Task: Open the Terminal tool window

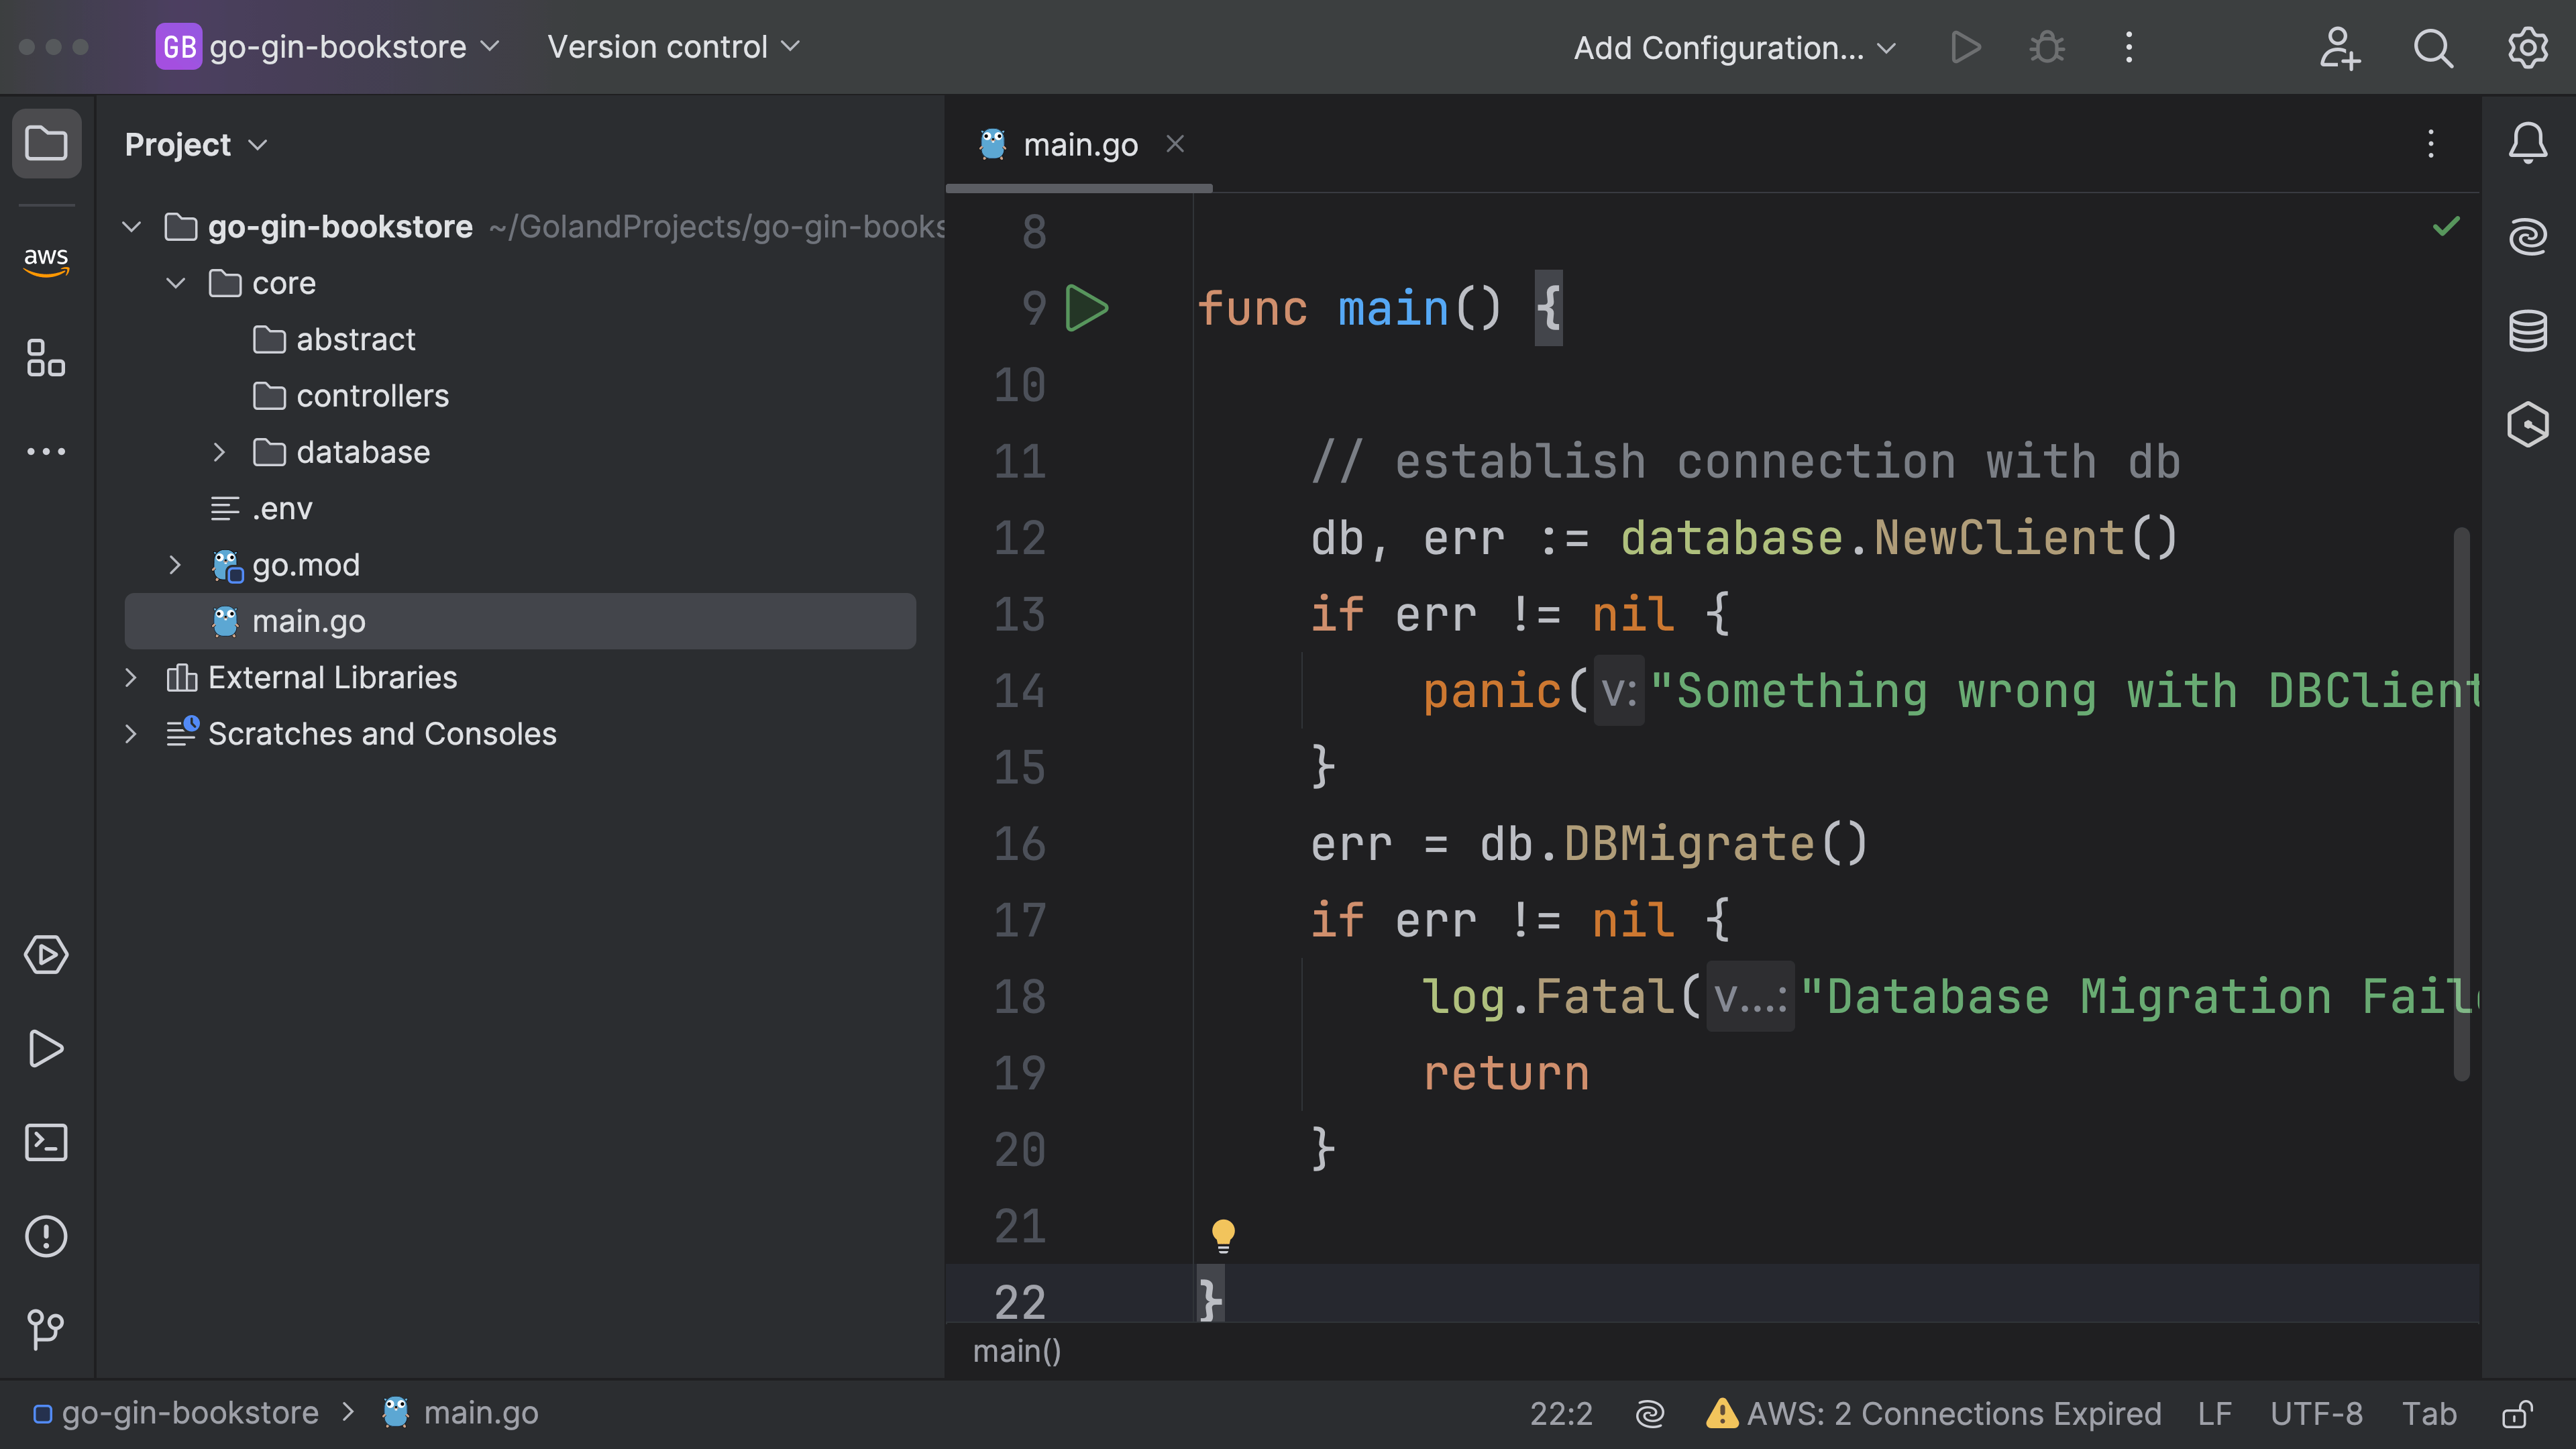Action: click(46, 1142)
